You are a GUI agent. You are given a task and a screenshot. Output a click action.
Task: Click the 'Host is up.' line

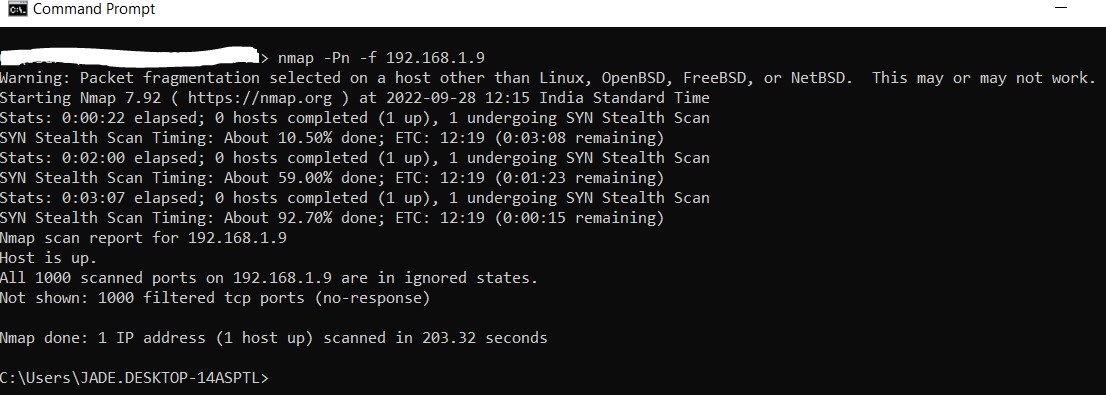[x=49, y=258]
